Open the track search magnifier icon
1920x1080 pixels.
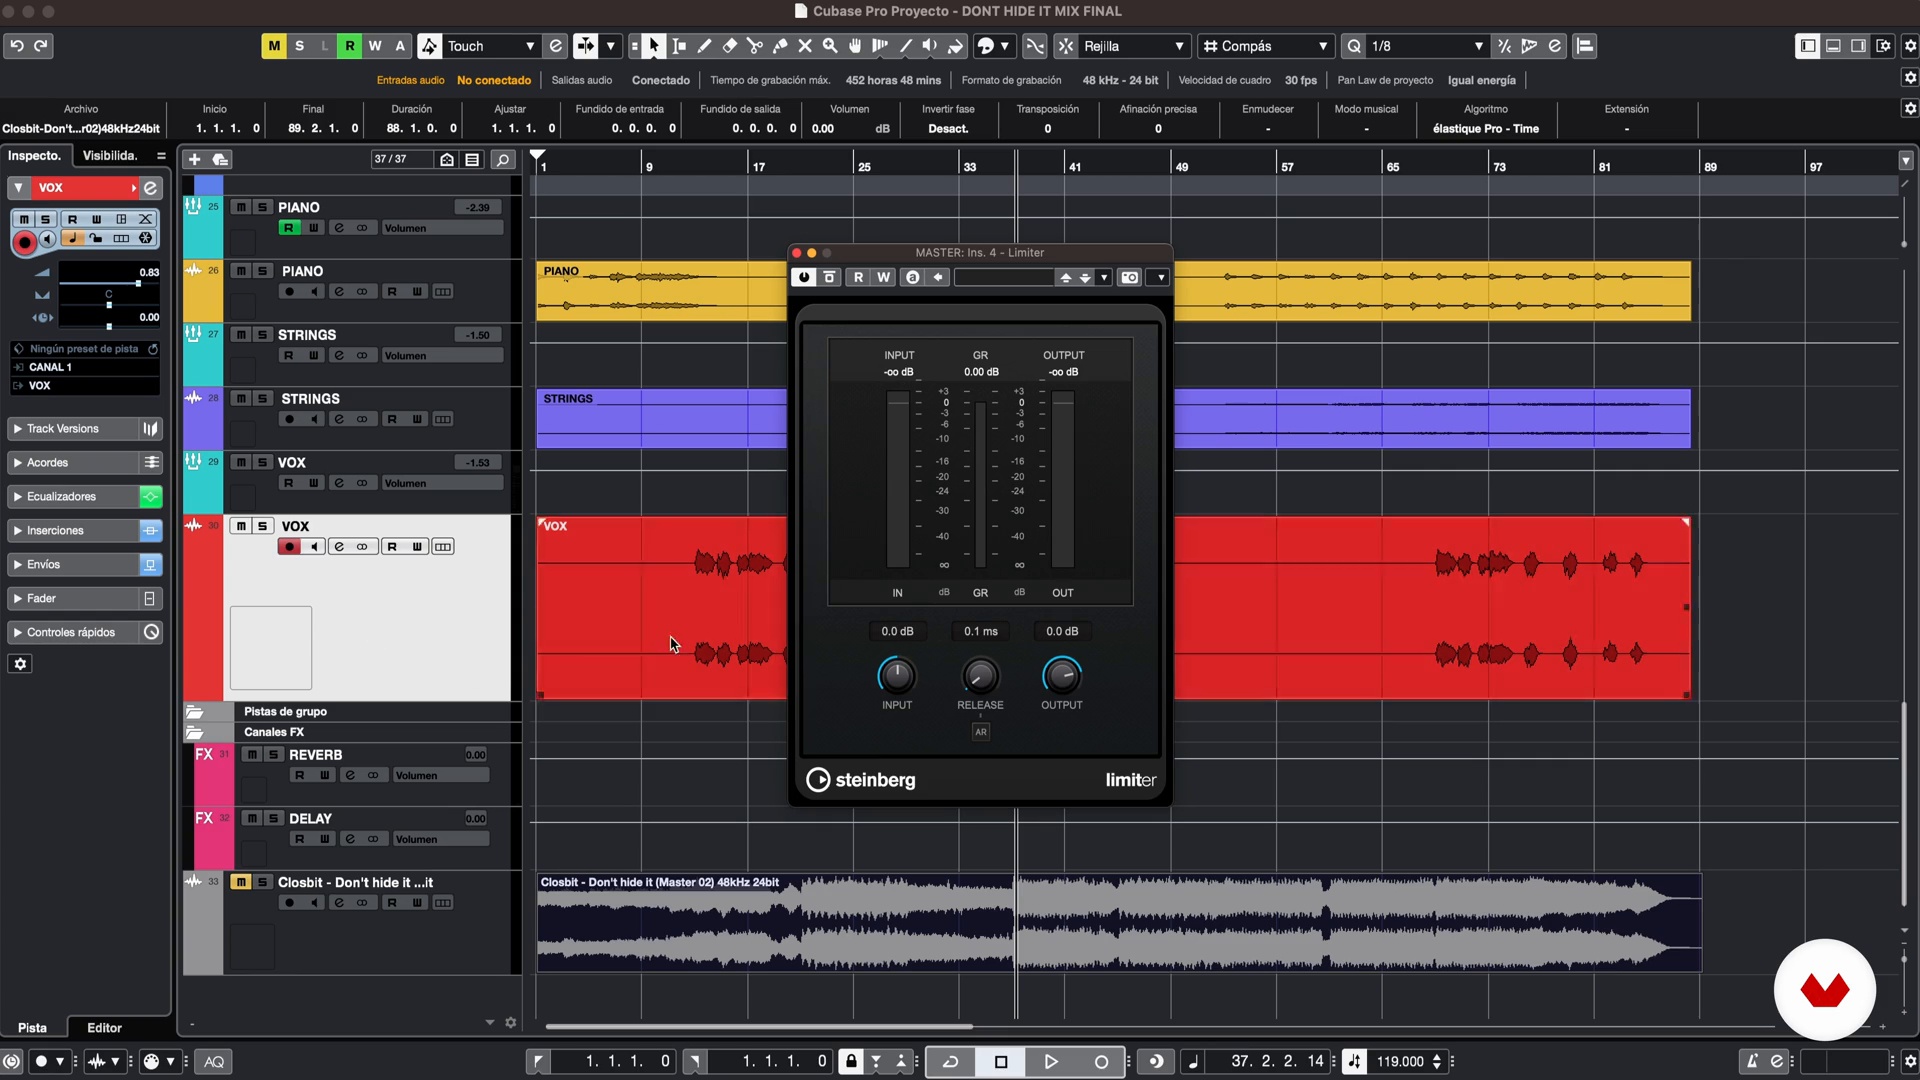pyautogui.click(x=503, y=159)
